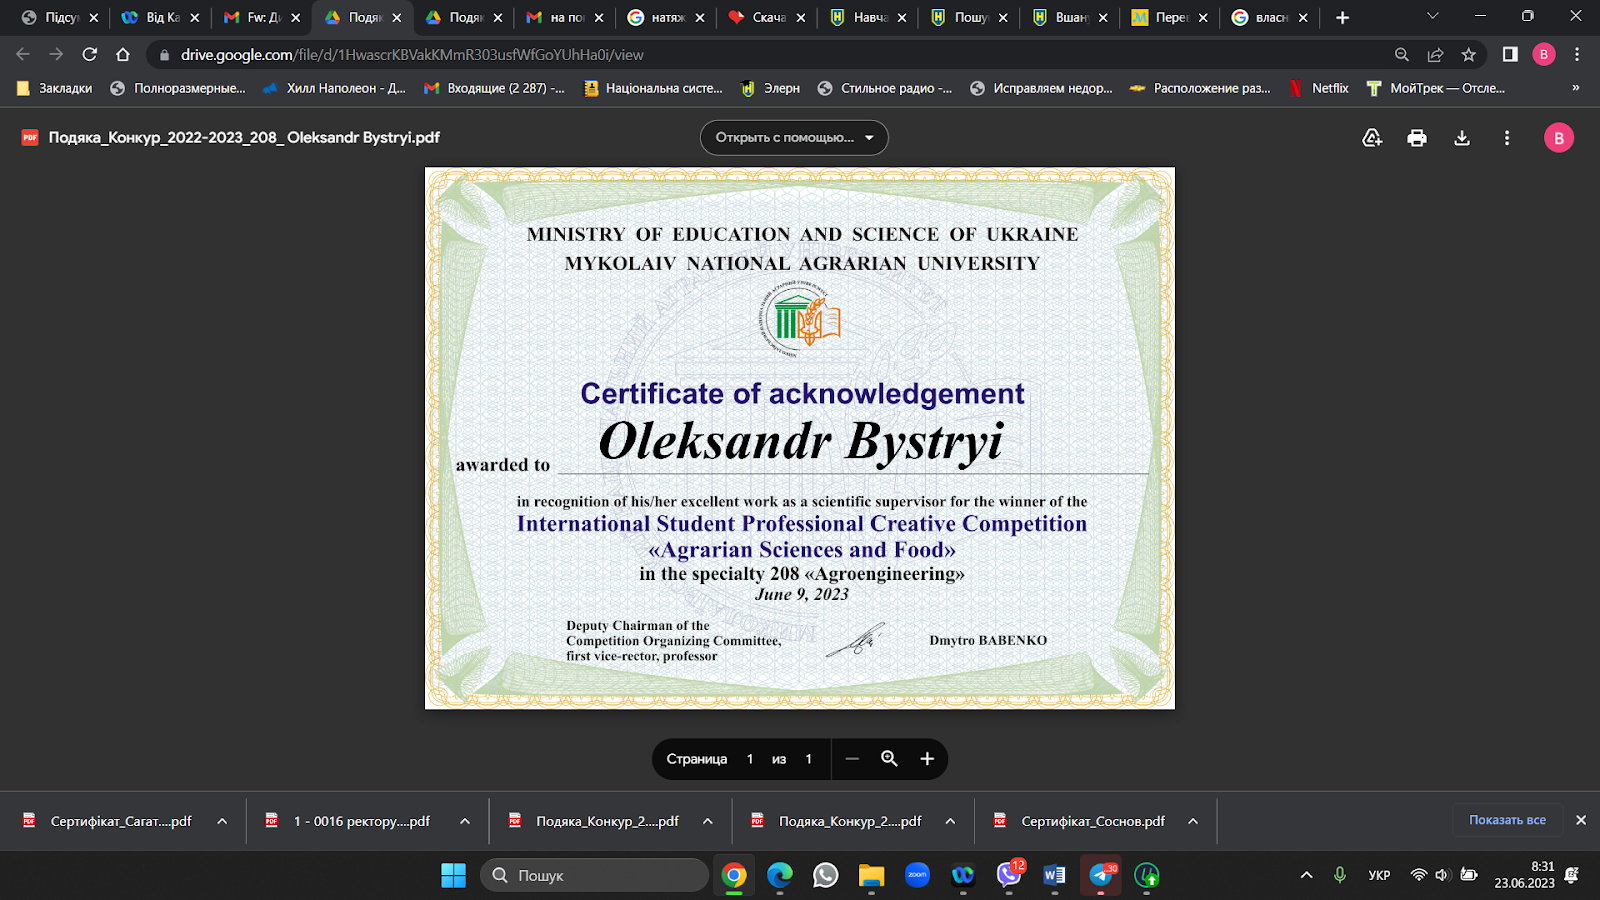Bookmark this page with the star
Viewport: 1600px width, 900px height.
click(1468, 55)
